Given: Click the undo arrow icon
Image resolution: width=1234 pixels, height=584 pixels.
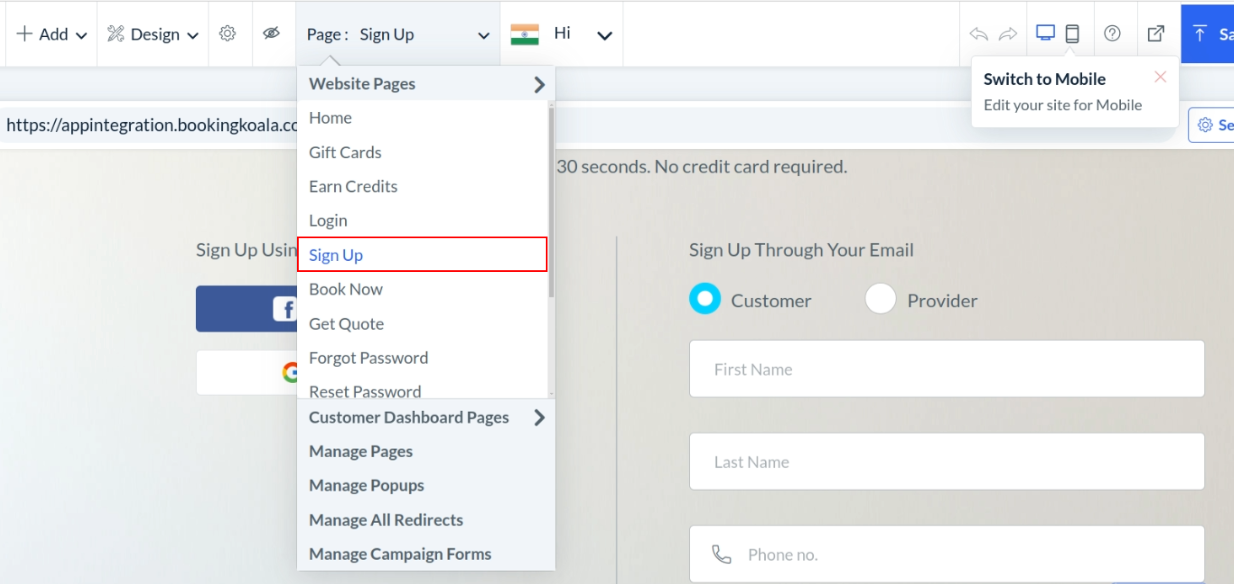Looking at the screenshot, I should [x=978, y=34].
